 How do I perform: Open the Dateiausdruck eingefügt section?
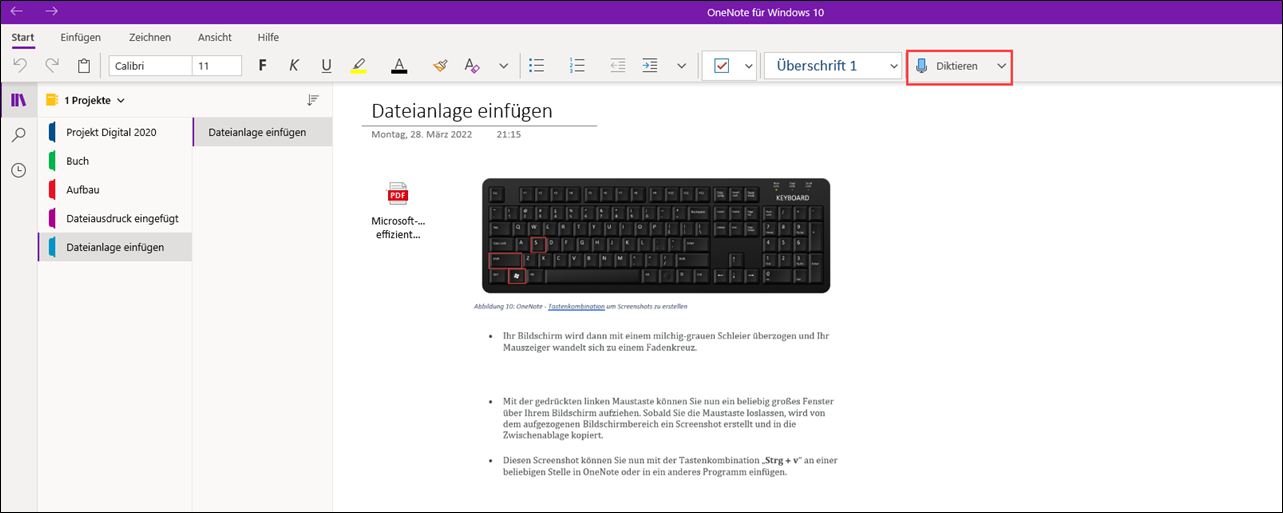pyautogui.click(x=115, y=218)
